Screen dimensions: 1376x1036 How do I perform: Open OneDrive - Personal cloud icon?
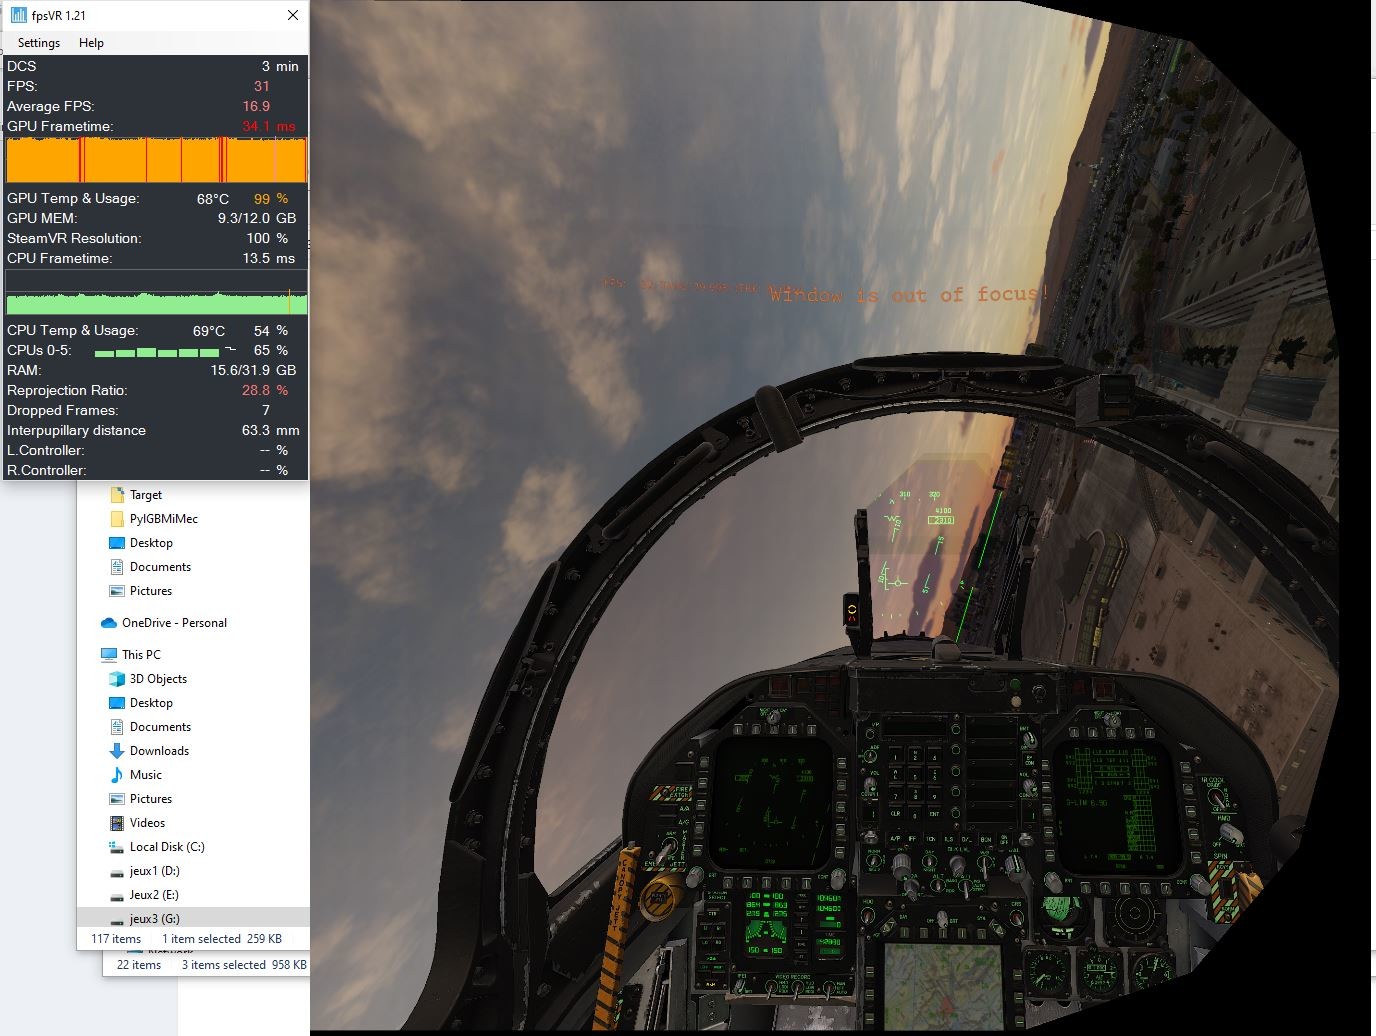[x=109, y=623]
